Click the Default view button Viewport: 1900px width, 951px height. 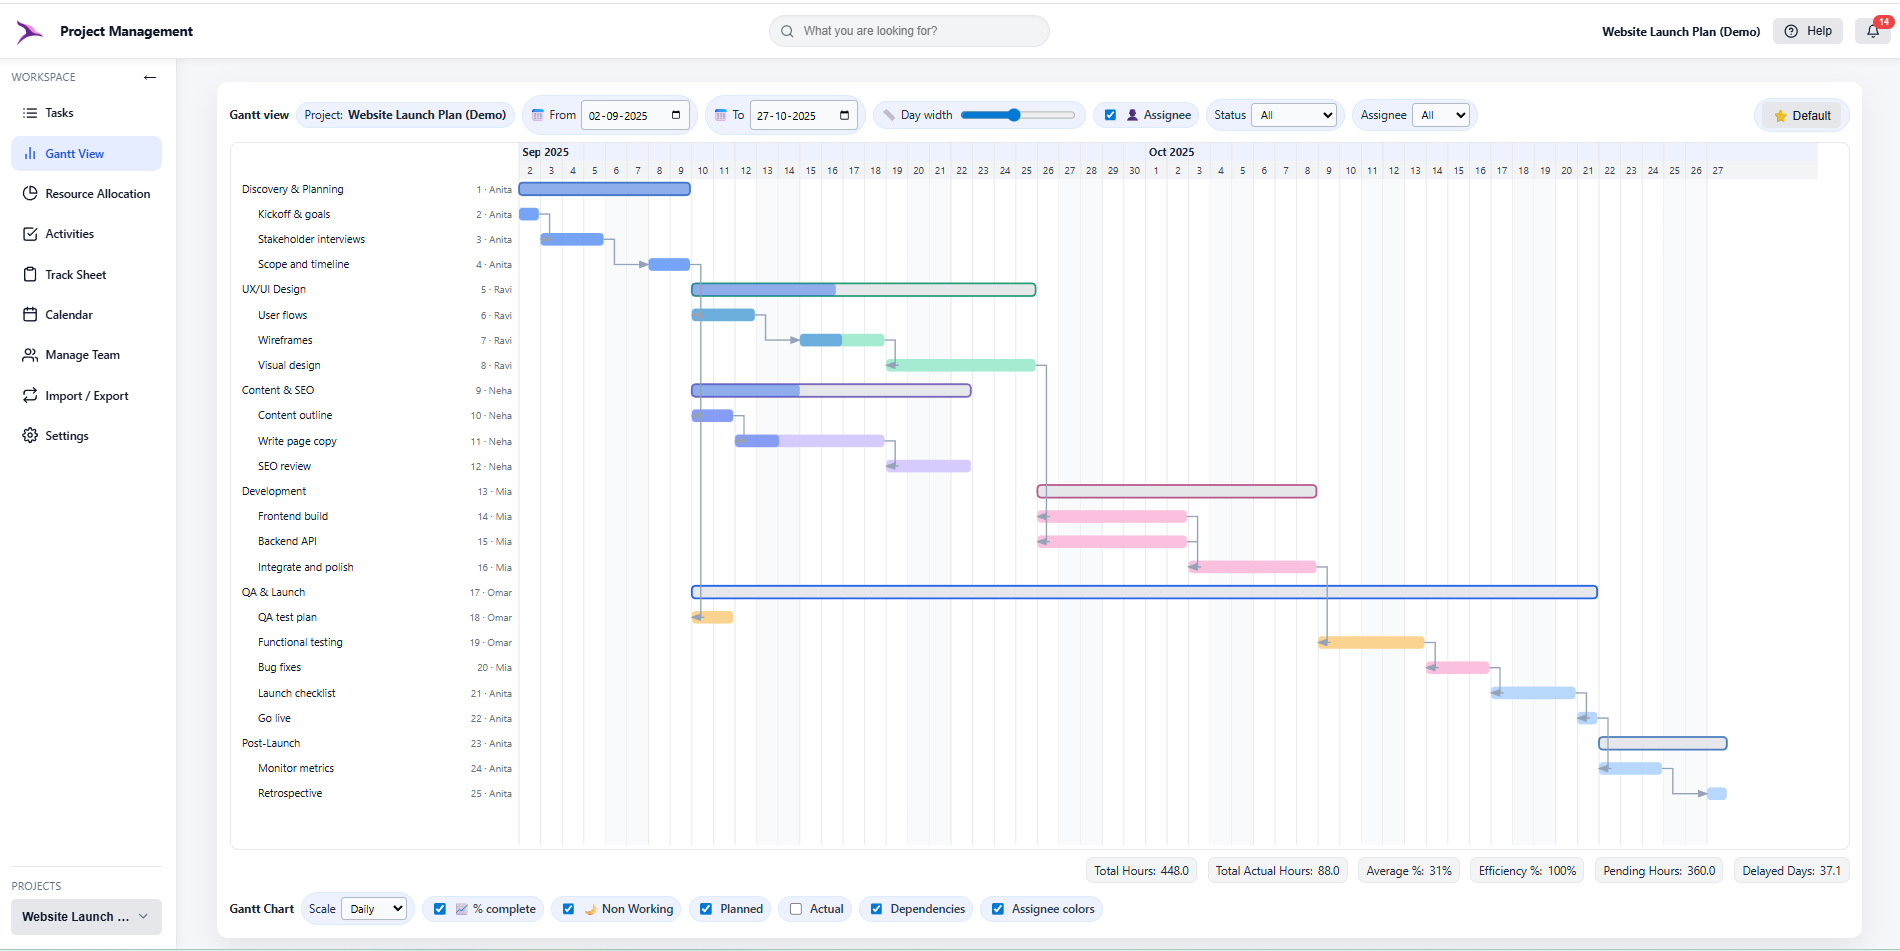point(1801,115)
